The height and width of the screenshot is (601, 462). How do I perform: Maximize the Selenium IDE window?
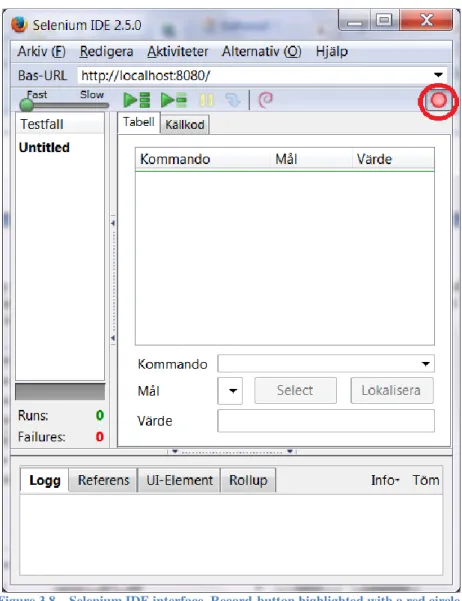385,20
